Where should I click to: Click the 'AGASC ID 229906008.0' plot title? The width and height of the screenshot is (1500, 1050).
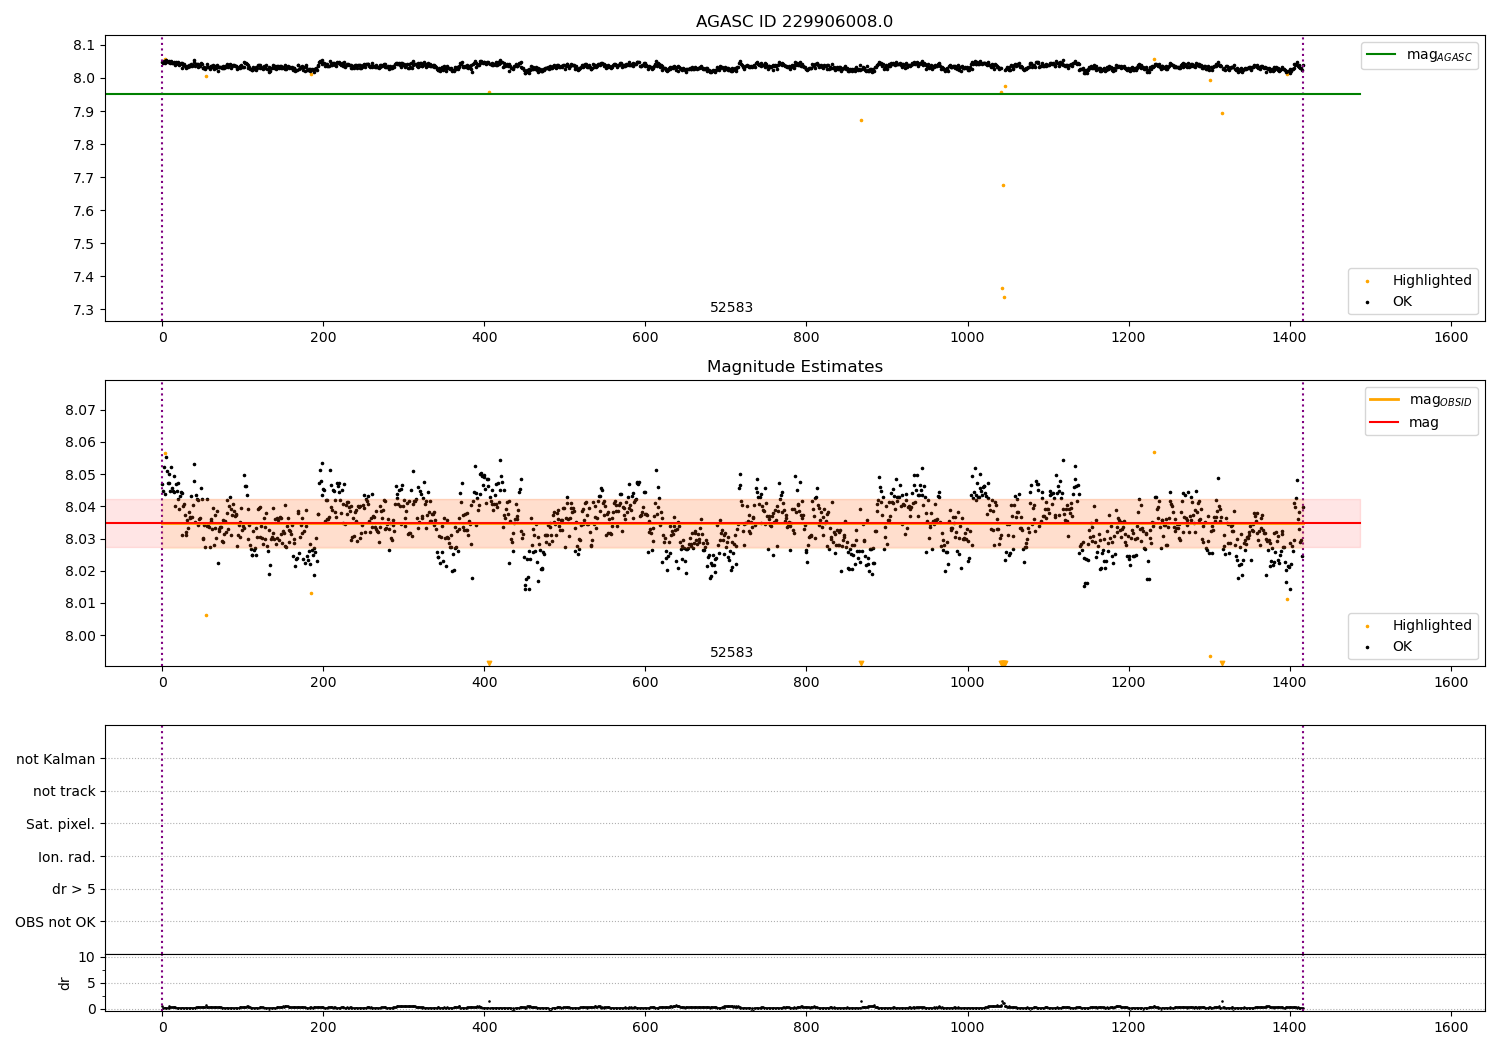tap(794, 22)
